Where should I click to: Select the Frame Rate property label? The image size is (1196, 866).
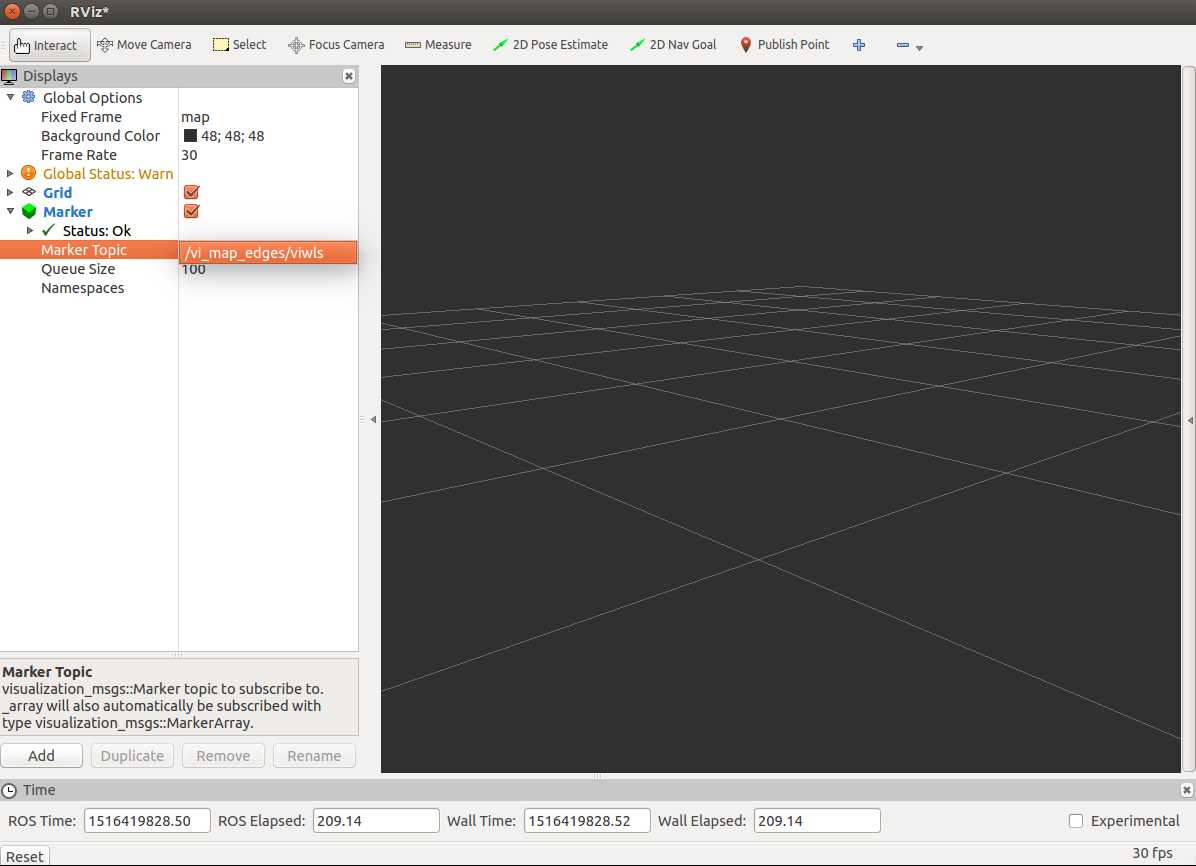(x=79, y=155)
